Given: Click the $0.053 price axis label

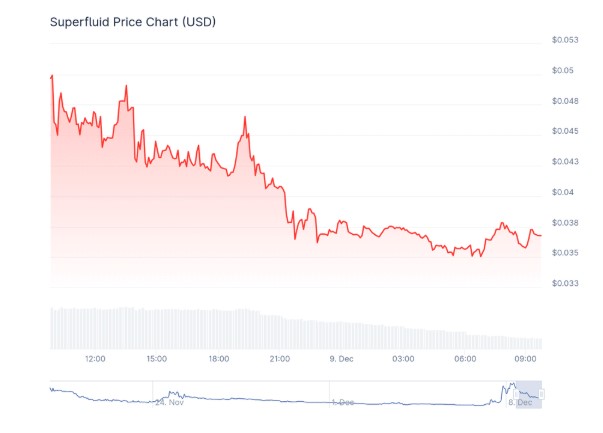Looking at the screenshot, I should (565, 40).
